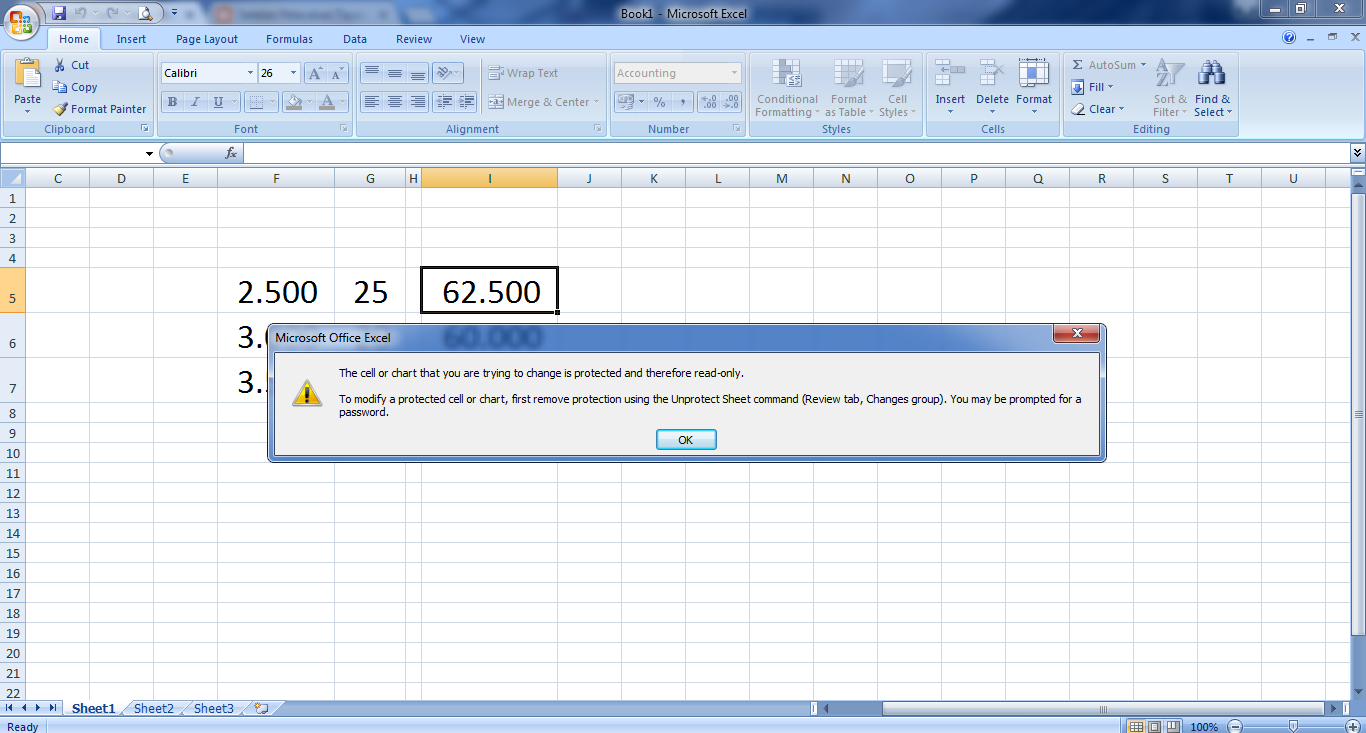1366x733 pixels.
Task: Switch to the Page Layout ribbon tab
Action: point(207,39)
